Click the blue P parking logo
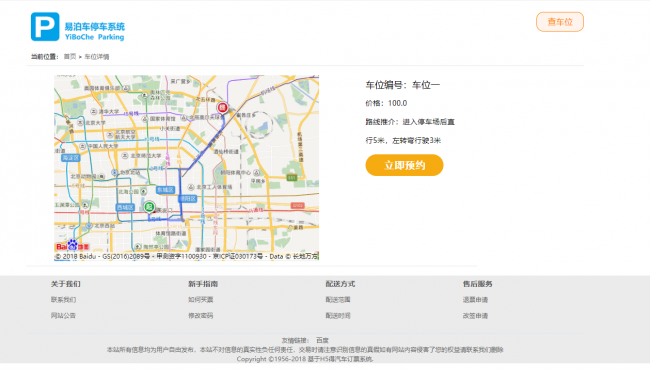This screenshot has height=370, width=650. 45,27
